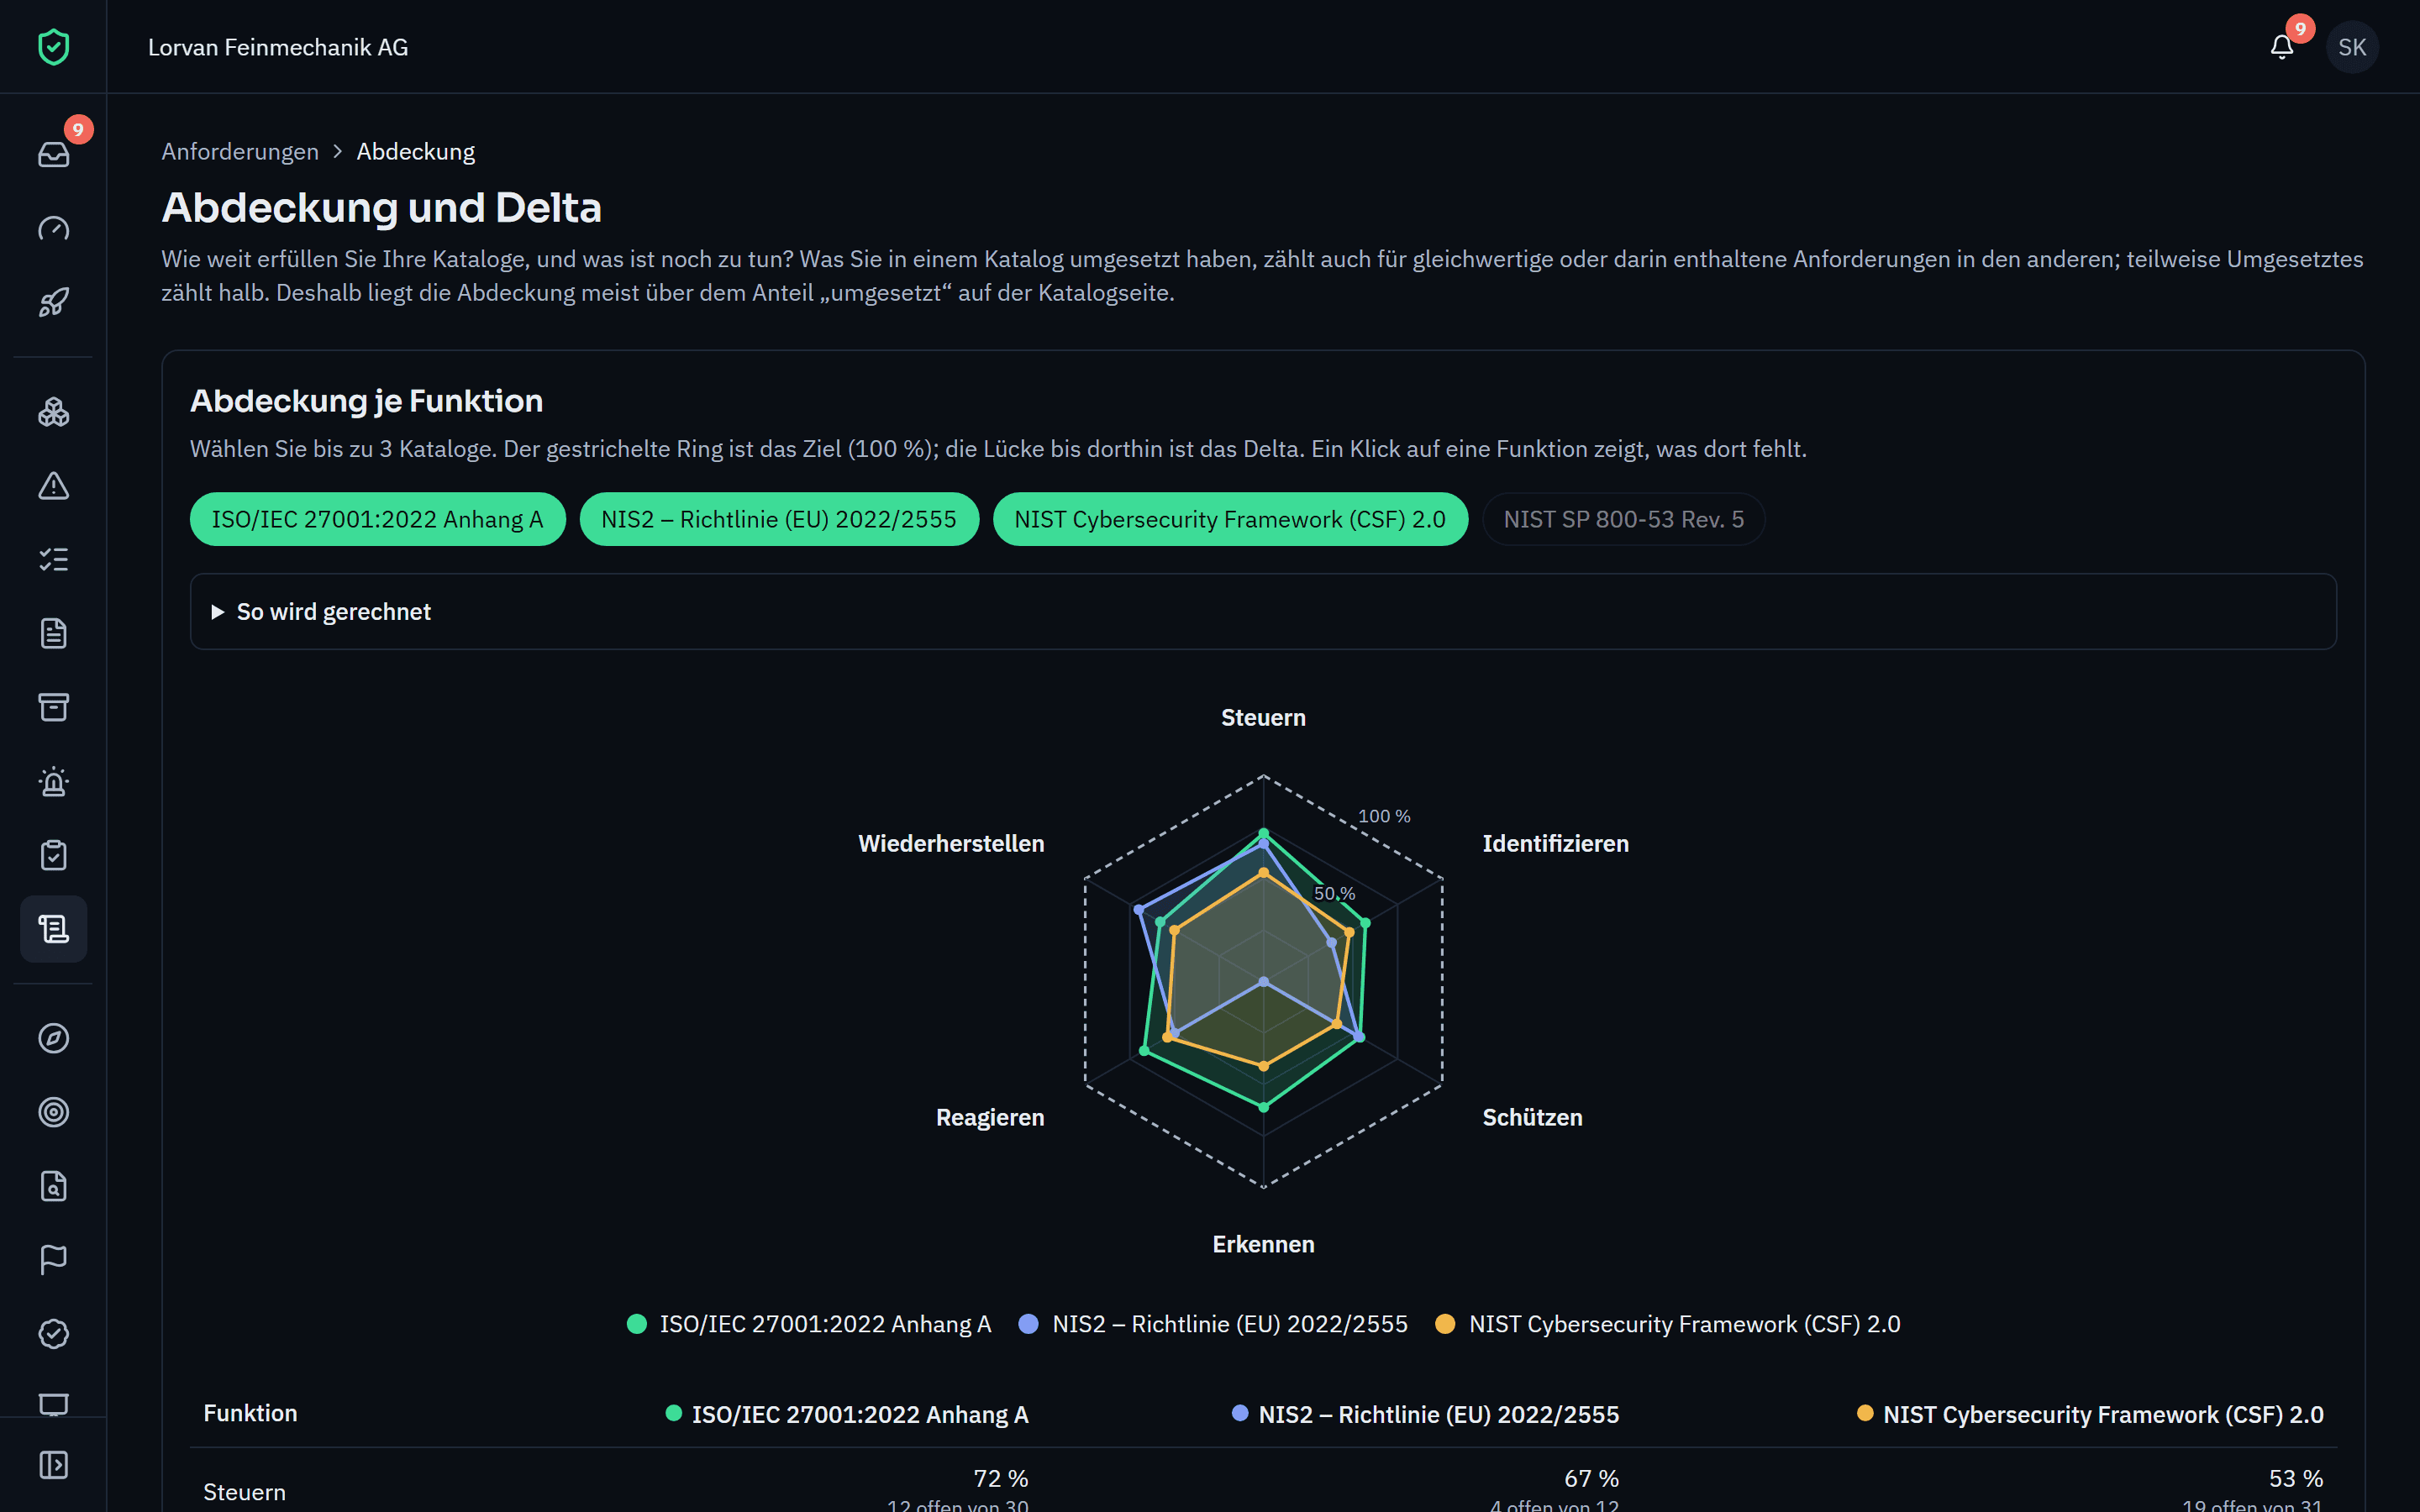Screen dimensions: 2420x1512
Task: Open the file search icon in the sidebar
Action: (53, 1186)
